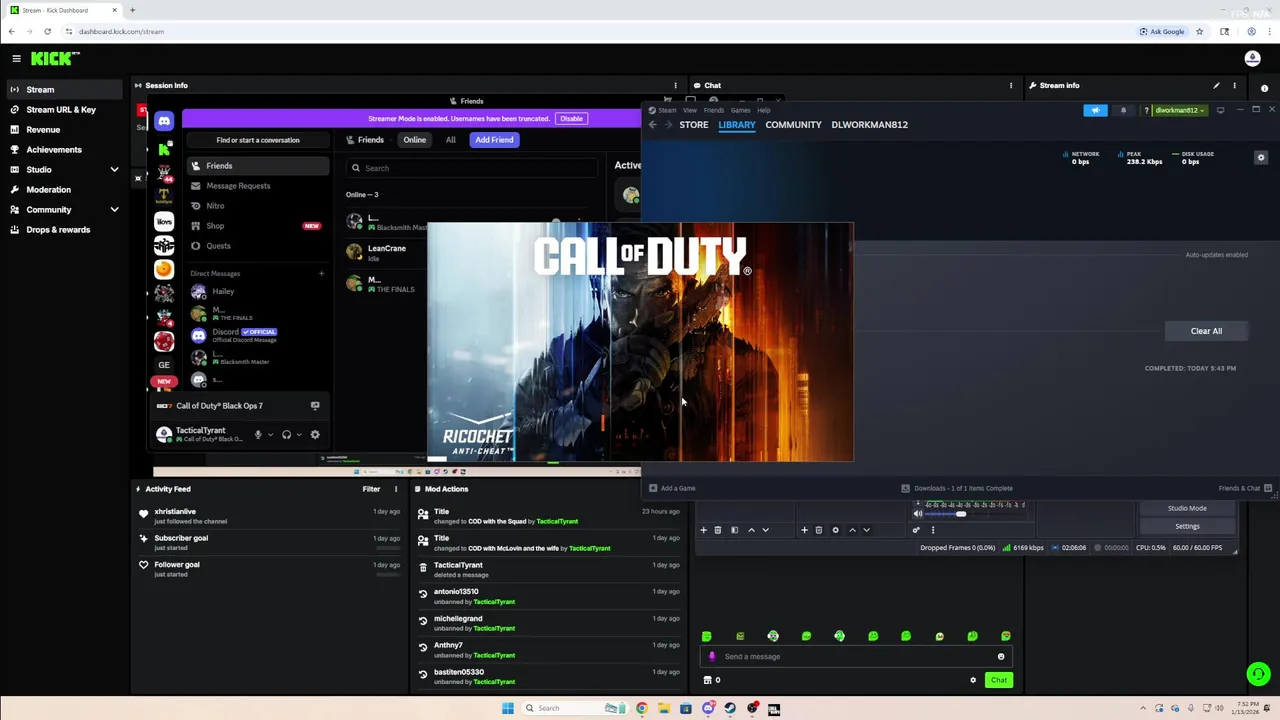Open OBS source properties gear icon

coord(836,530)
